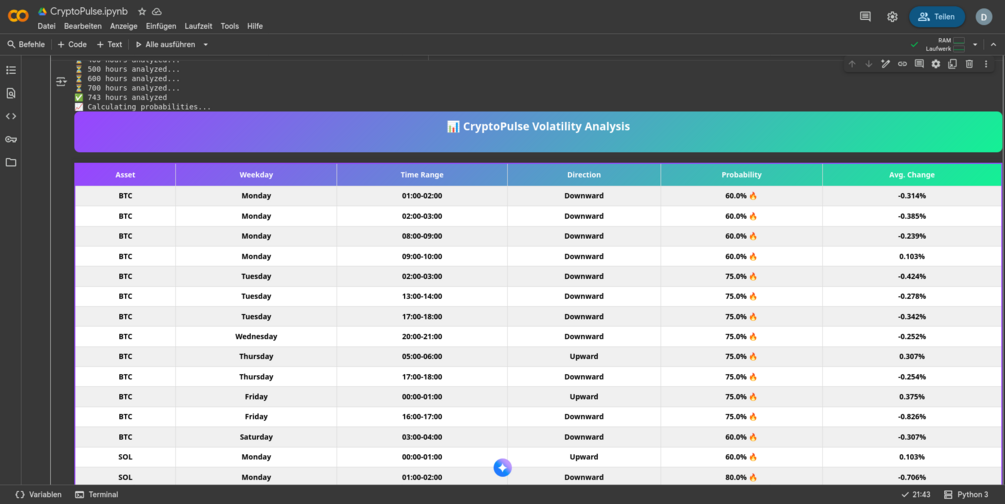Click the cloud save status icon
Viewport: 1005px width, 504px height.
coord(157,12)
